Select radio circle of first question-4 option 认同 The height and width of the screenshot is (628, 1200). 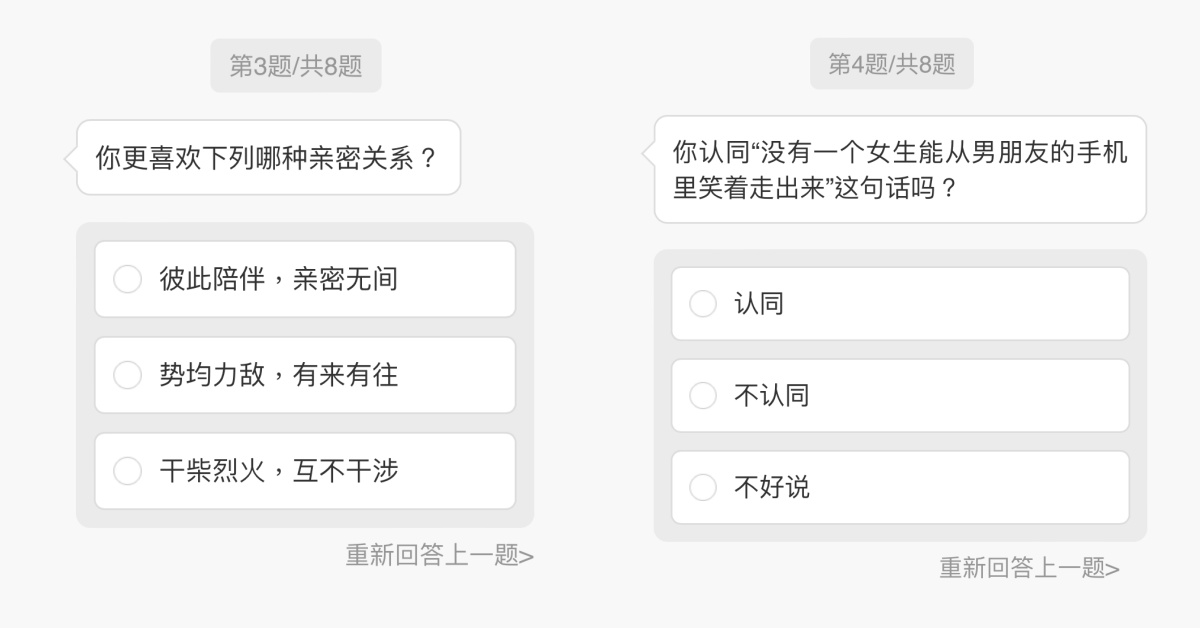pos(703,304)
